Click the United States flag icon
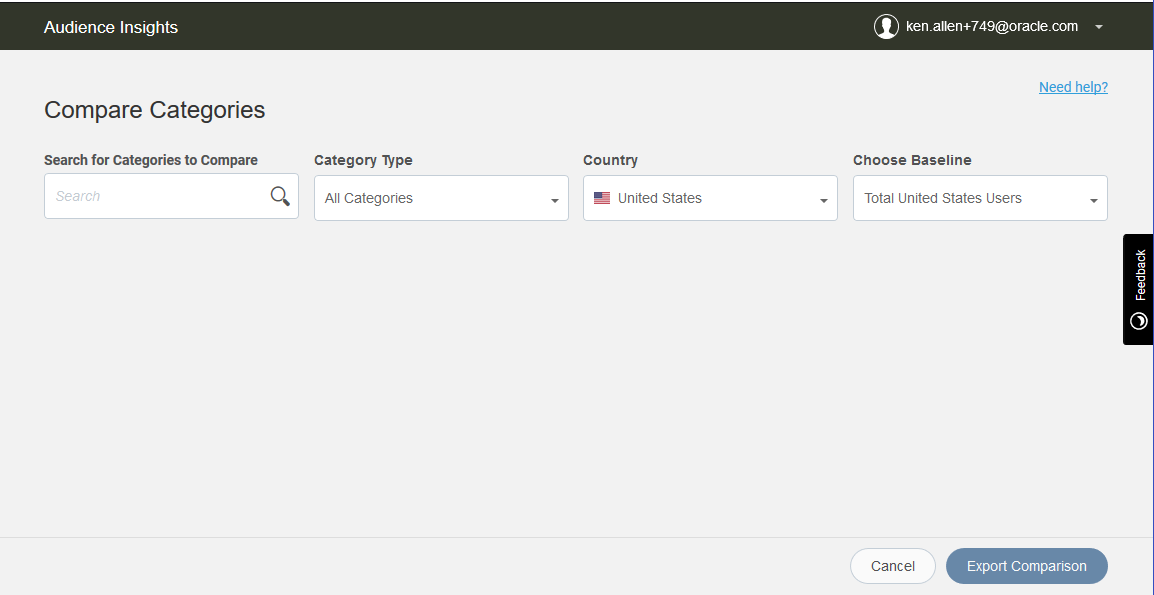 602,198
